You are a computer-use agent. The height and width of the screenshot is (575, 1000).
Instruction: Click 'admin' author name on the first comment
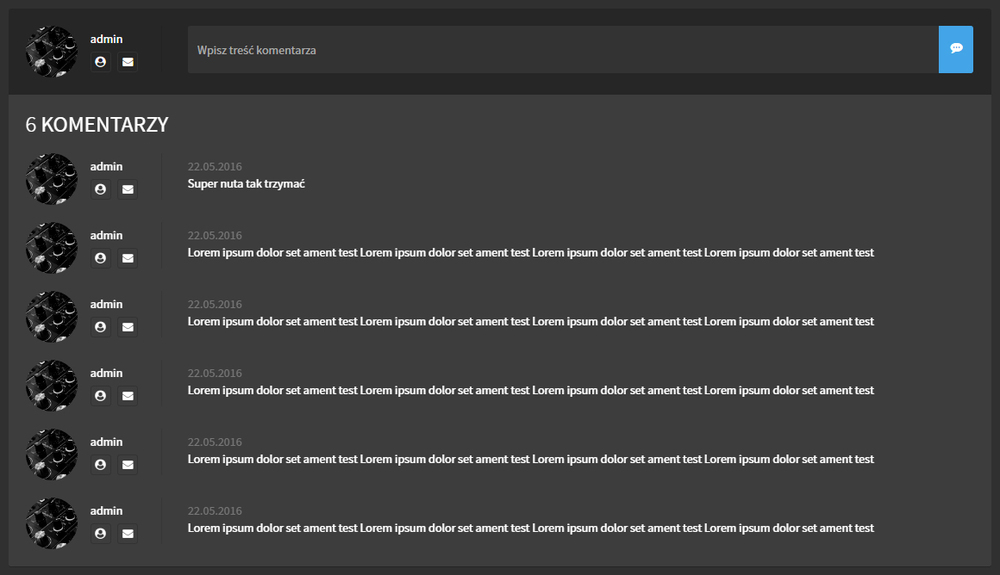tap(106, 166)
